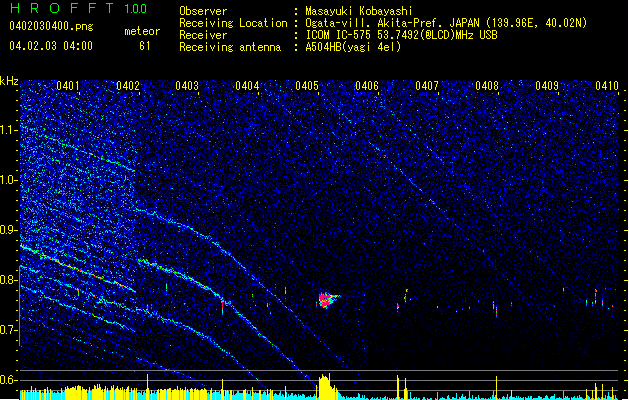Screen dimensions: 629x400
Task: Click the 0407 time marker
Action: (x=427, y=86)
